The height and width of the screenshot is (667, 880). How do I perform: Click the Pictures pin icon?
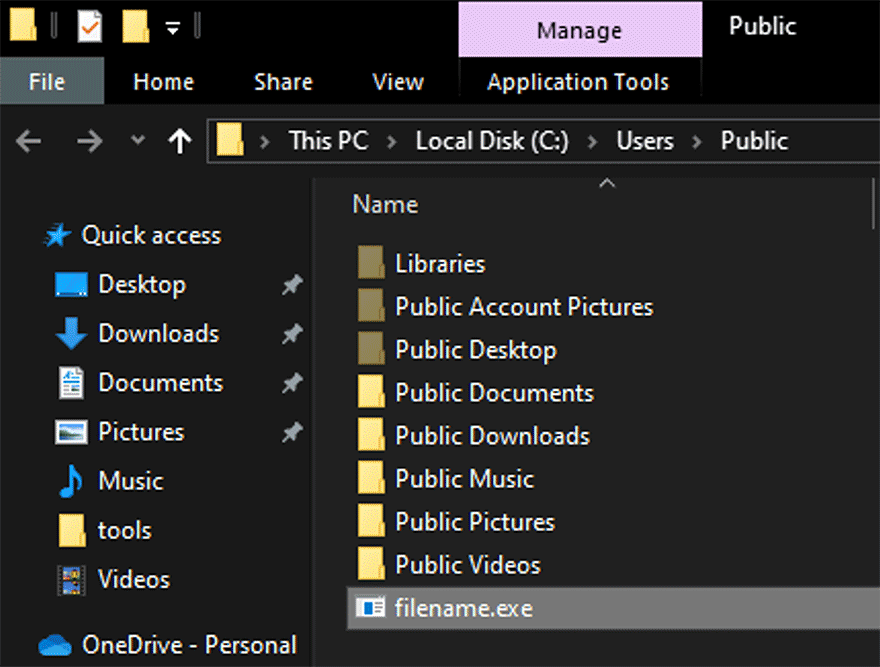292,432
